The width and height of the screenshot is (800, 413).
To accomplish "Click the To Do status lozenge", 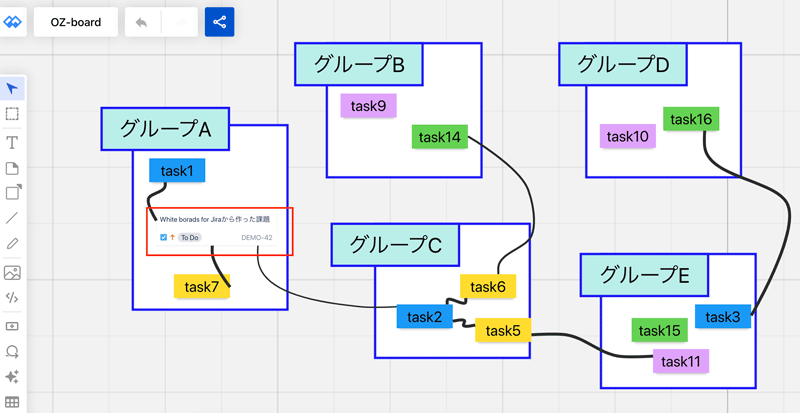I will tap(190, 237).
